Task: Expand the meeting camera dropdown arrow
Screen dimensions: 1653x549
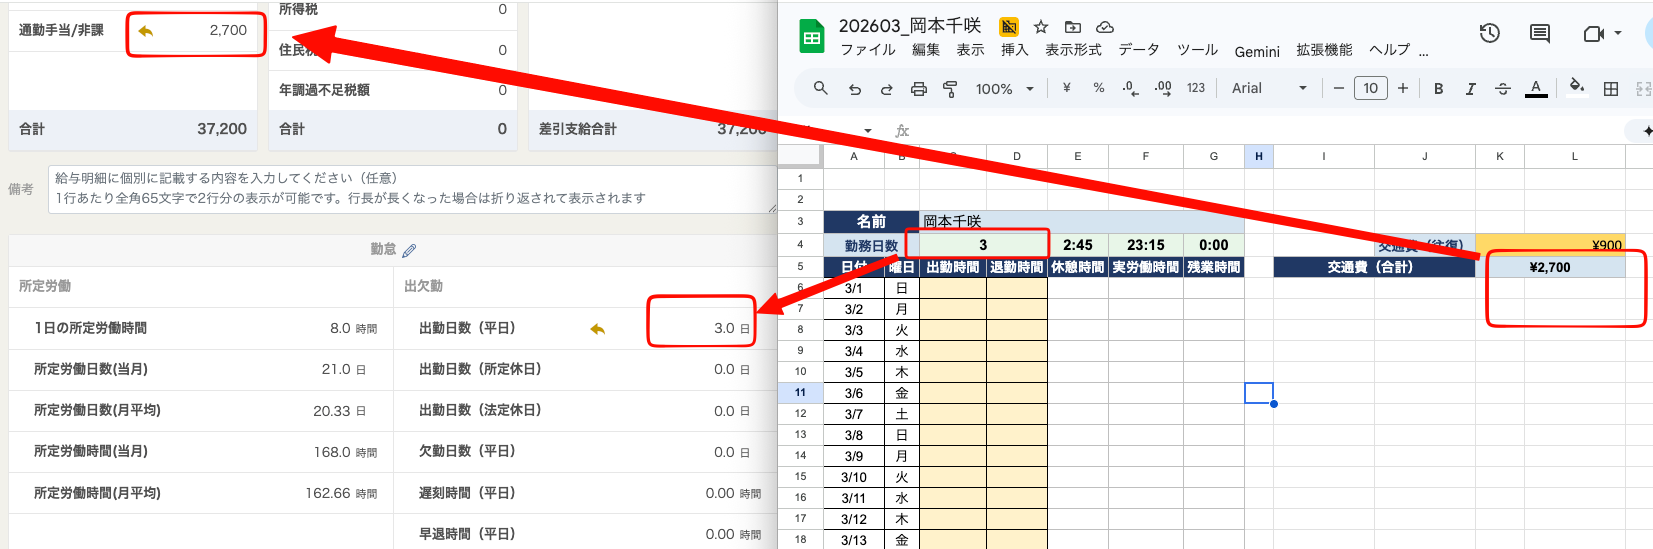Action: [x=1618, y=34]
